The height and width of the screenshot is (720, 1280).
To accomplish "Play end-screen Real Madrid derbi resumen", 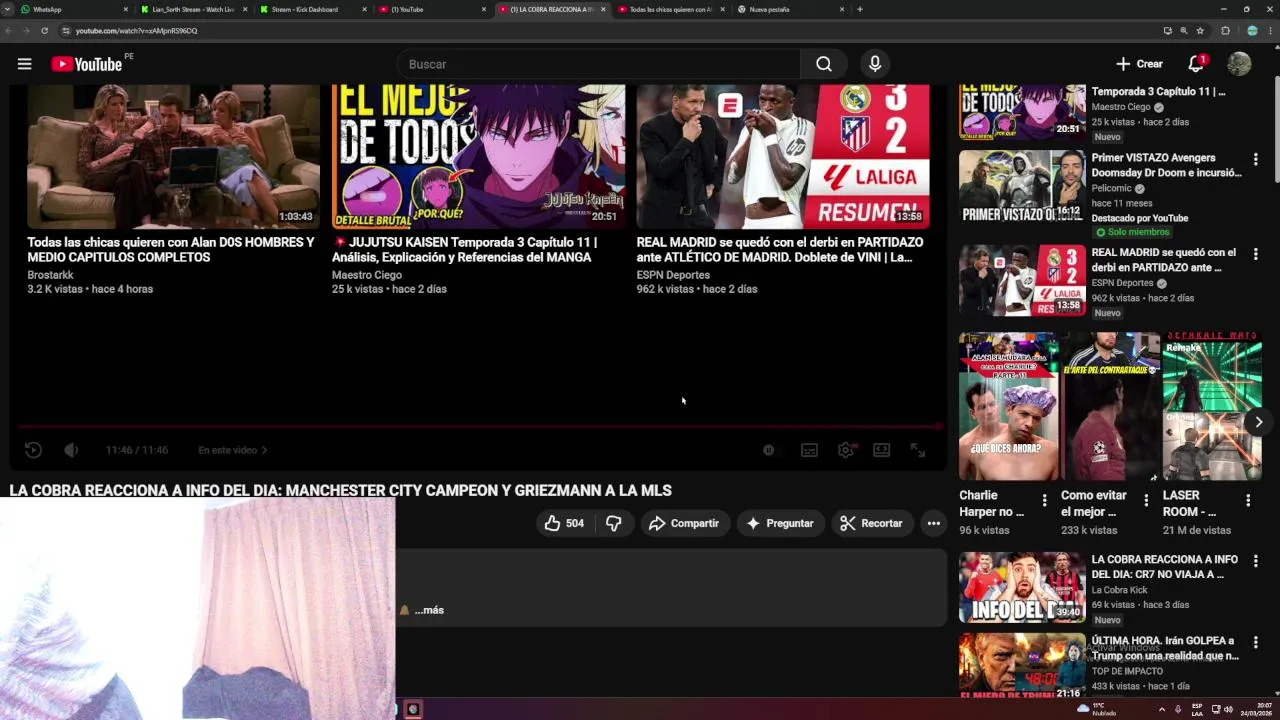I will 783,157.
